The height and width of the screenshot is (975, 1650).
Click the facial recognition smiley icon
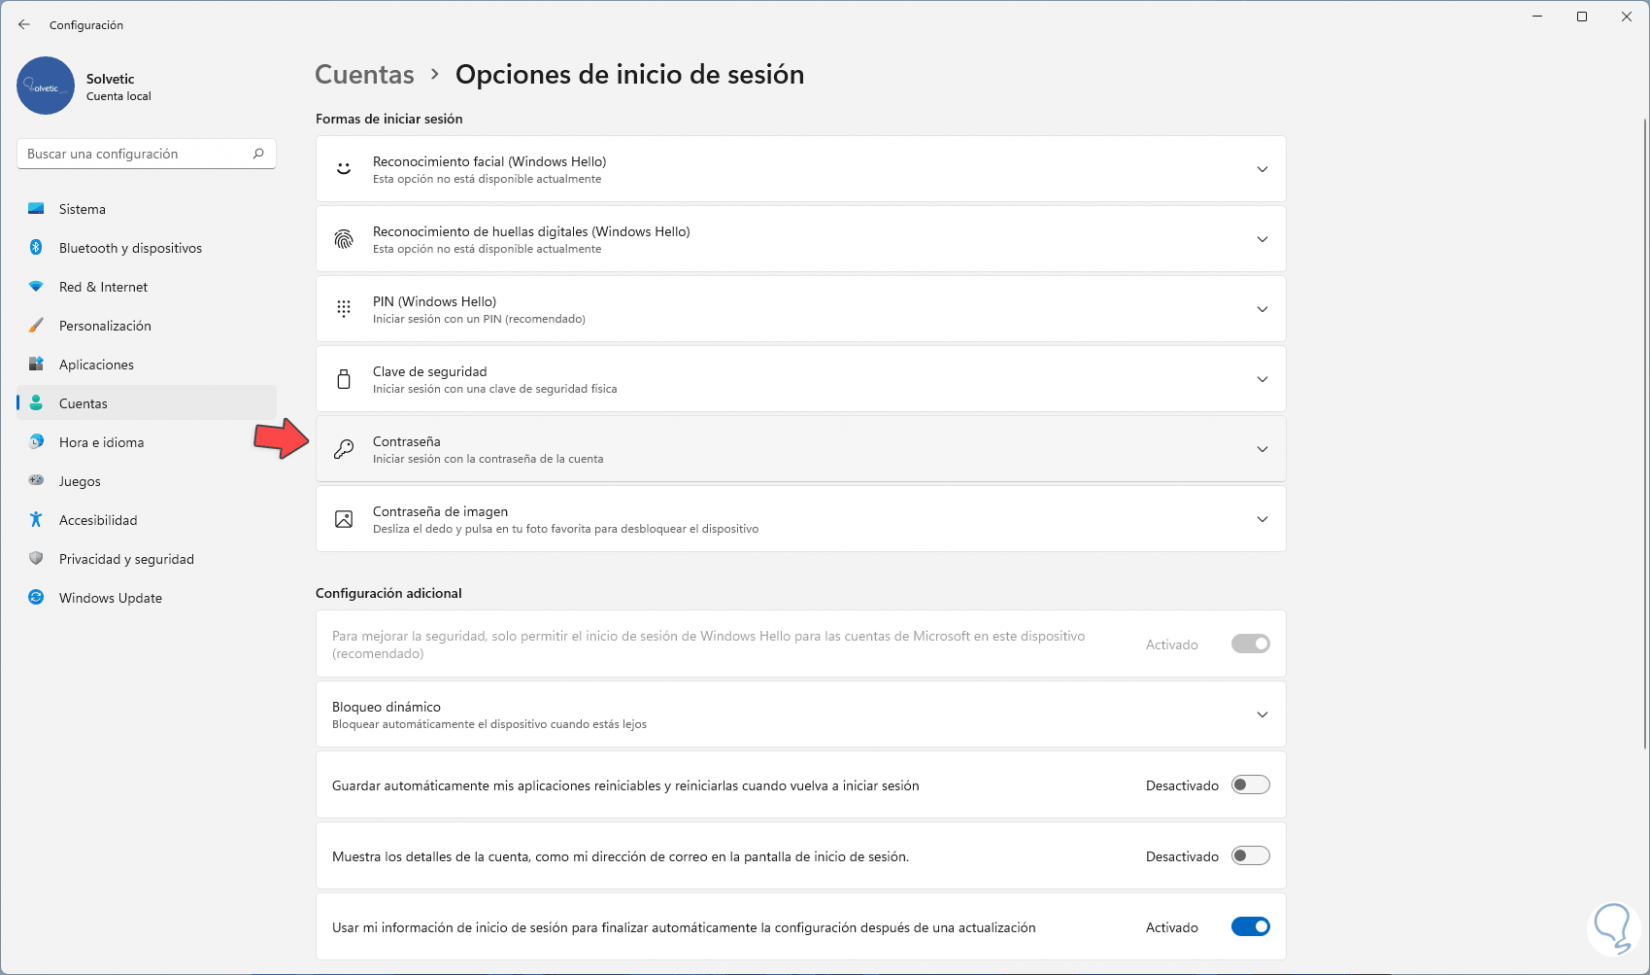coord(344,169)
